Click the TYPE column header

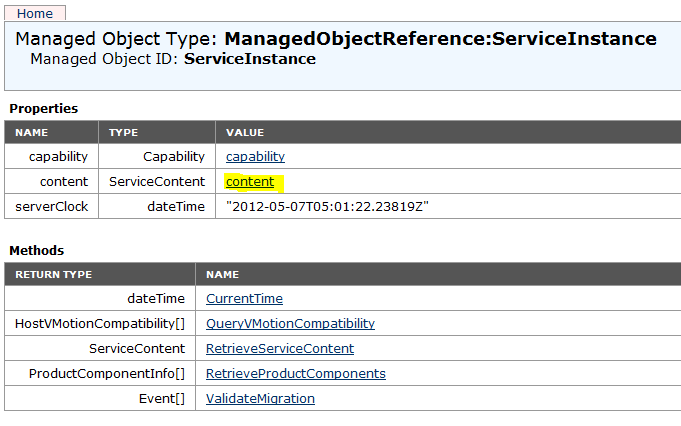[x=123, y=133]
